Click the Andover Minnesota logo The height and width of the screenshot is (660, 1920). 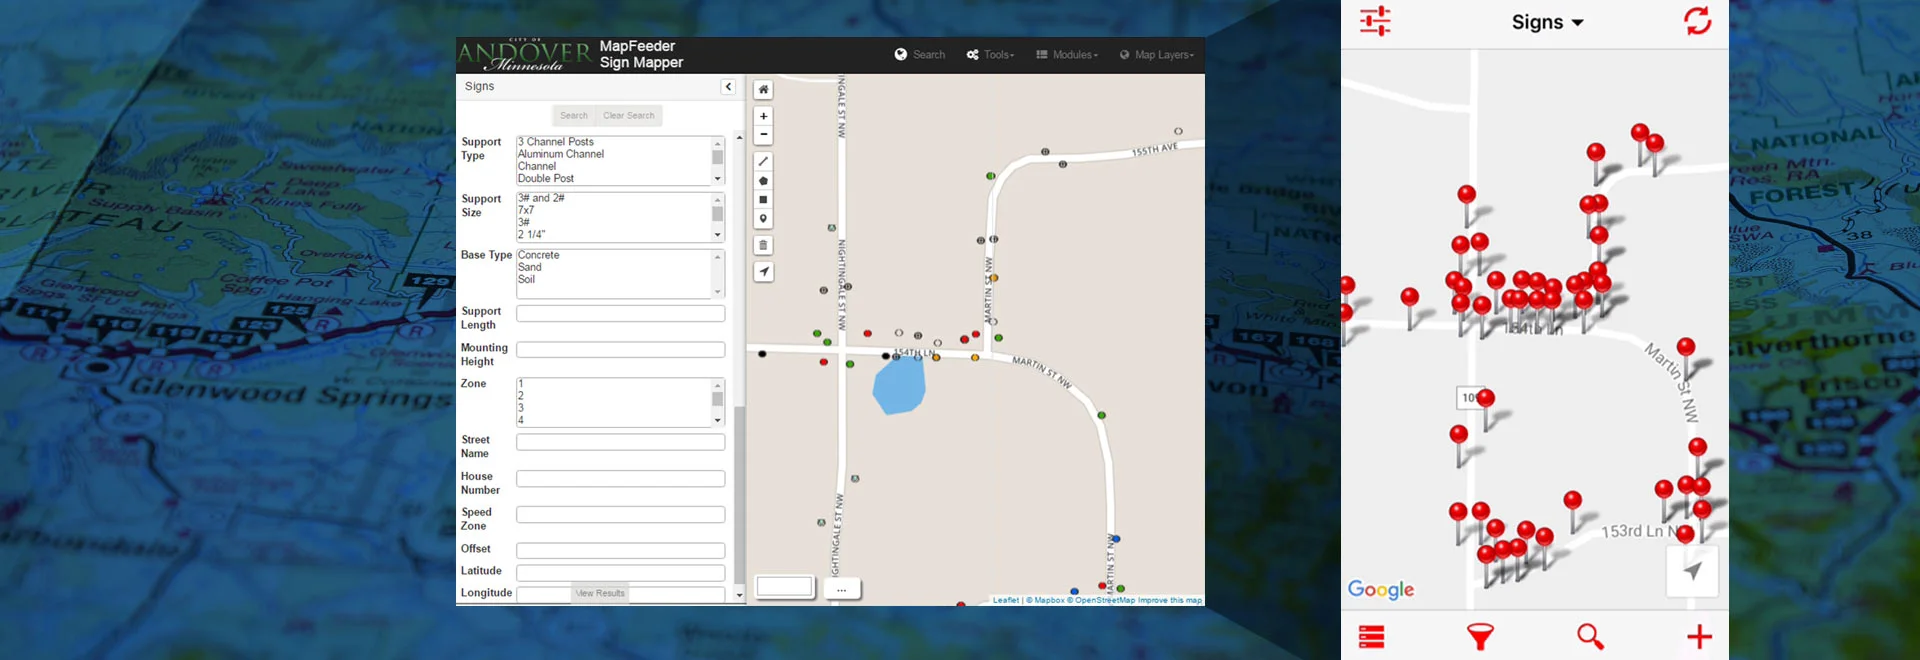click(525, 55)
